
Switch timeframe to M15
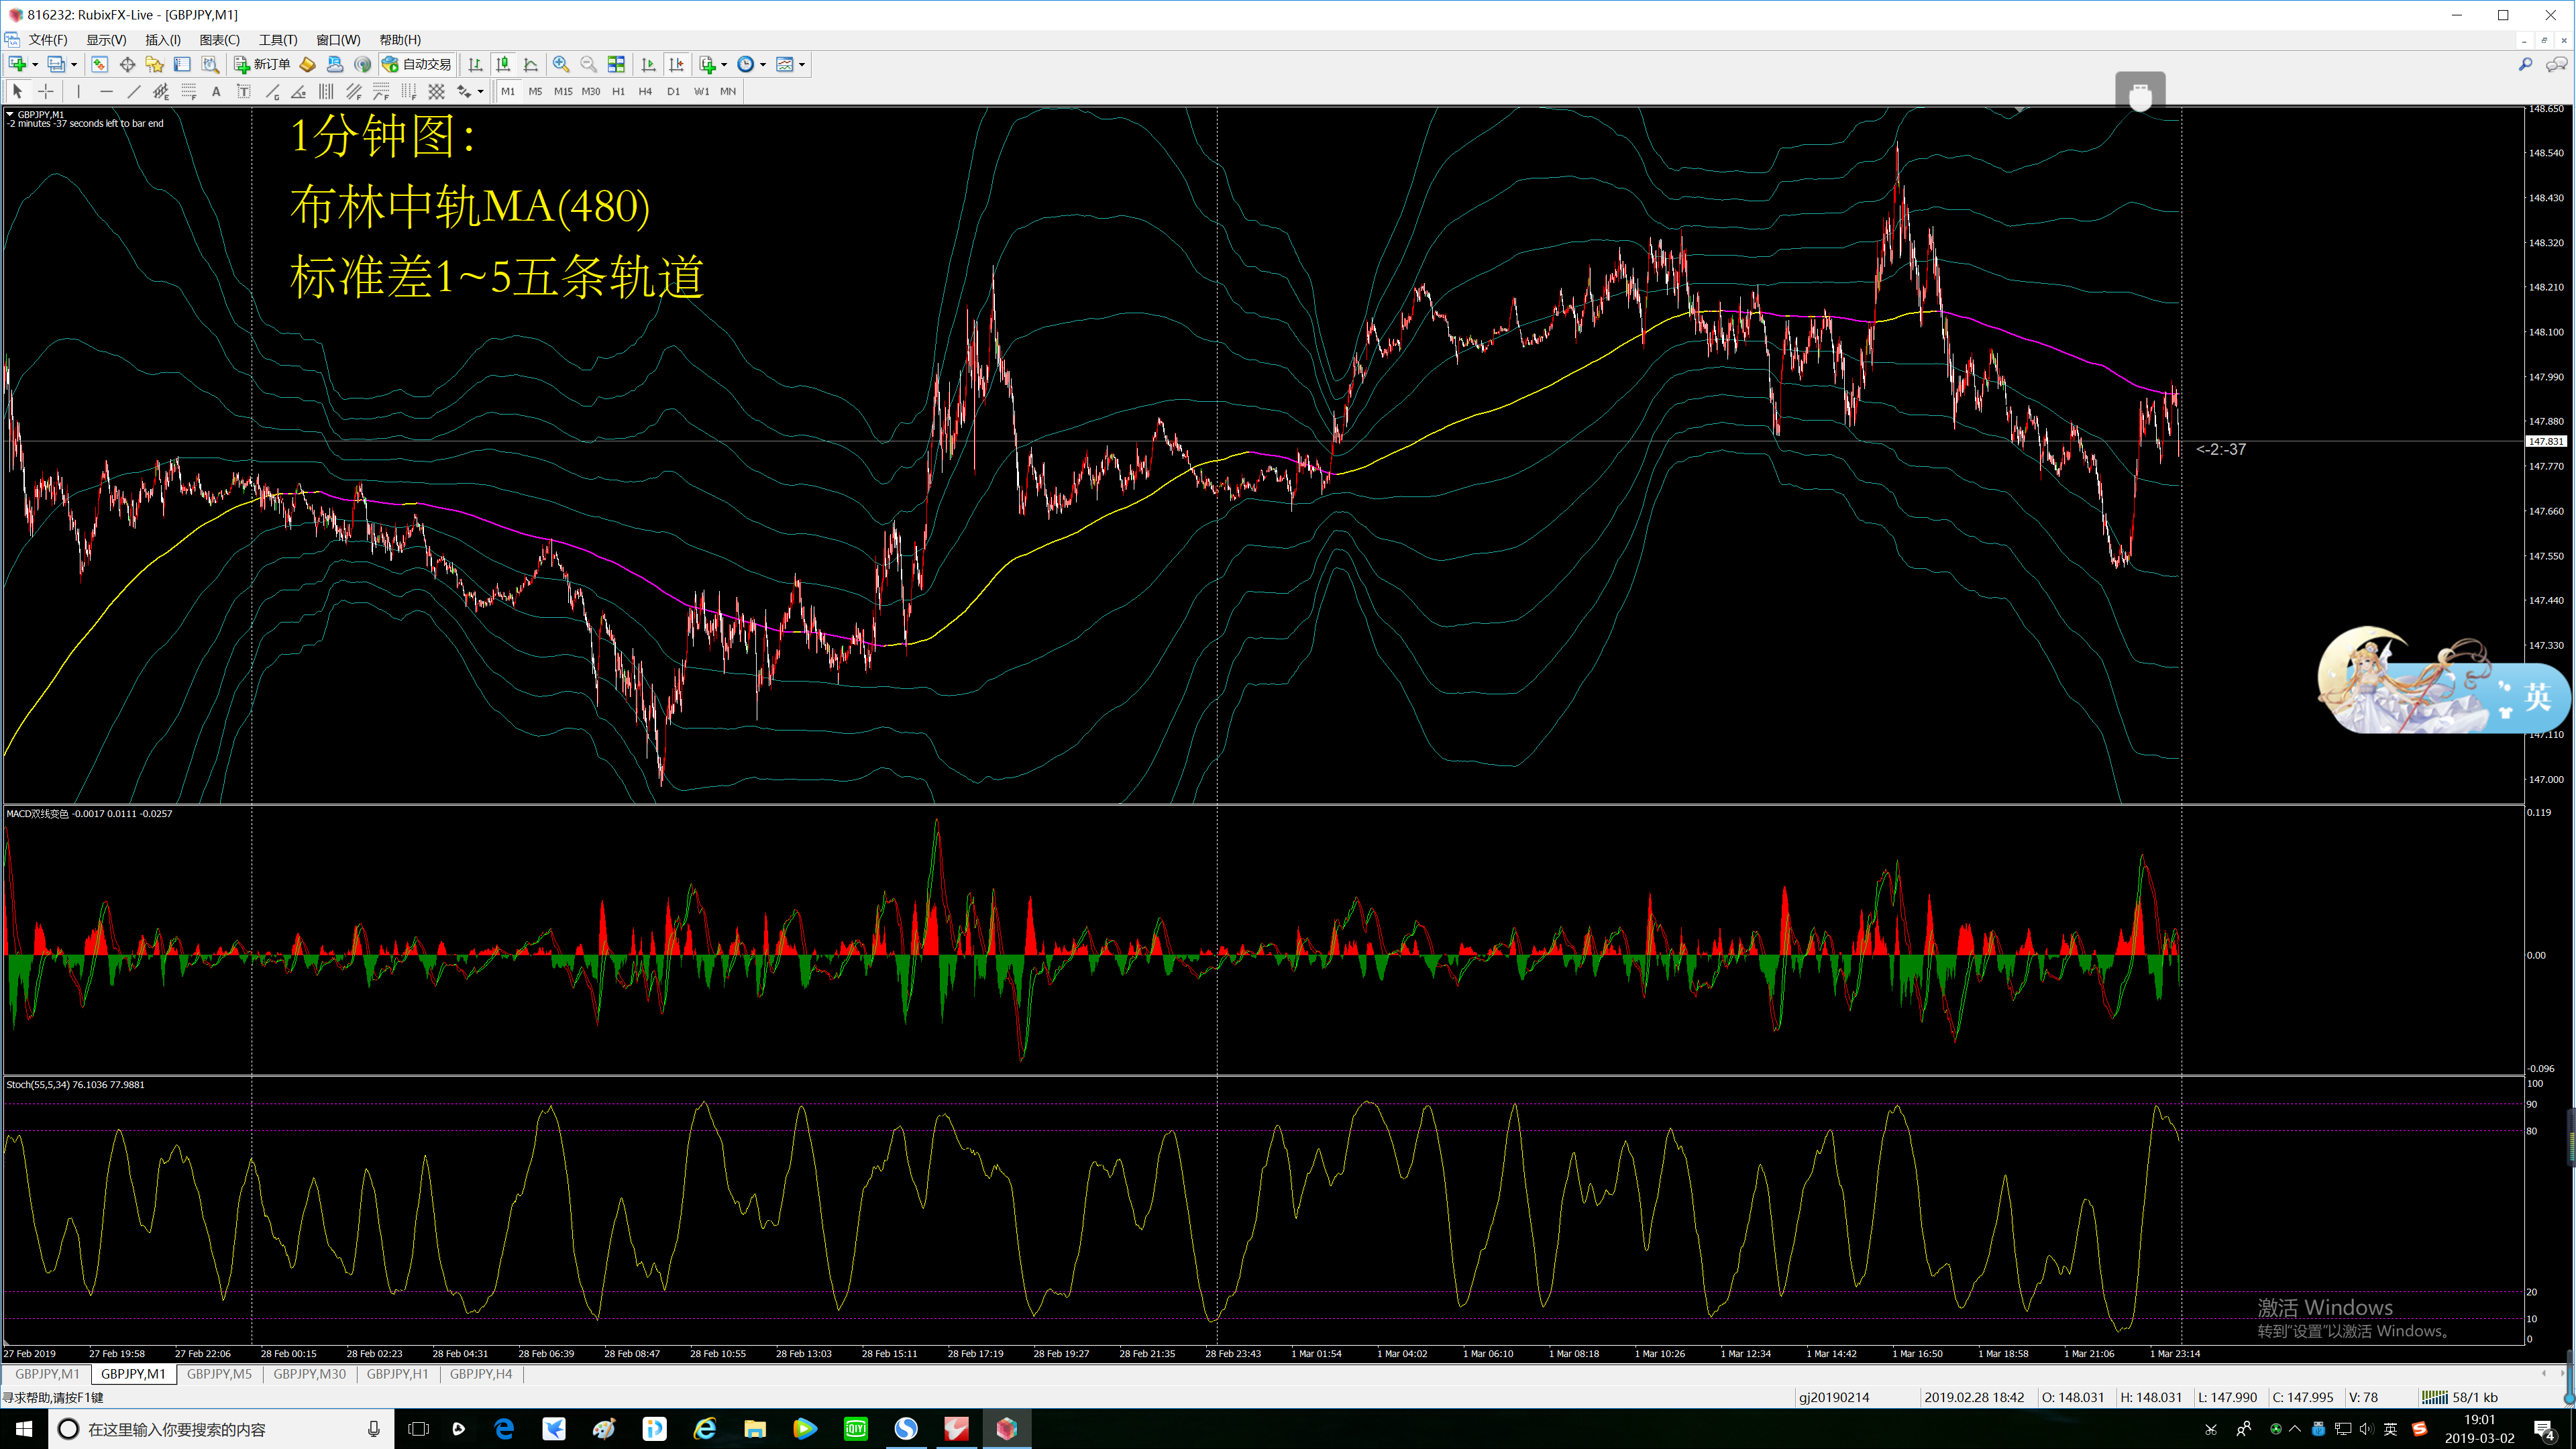click(x=563, y=91)
